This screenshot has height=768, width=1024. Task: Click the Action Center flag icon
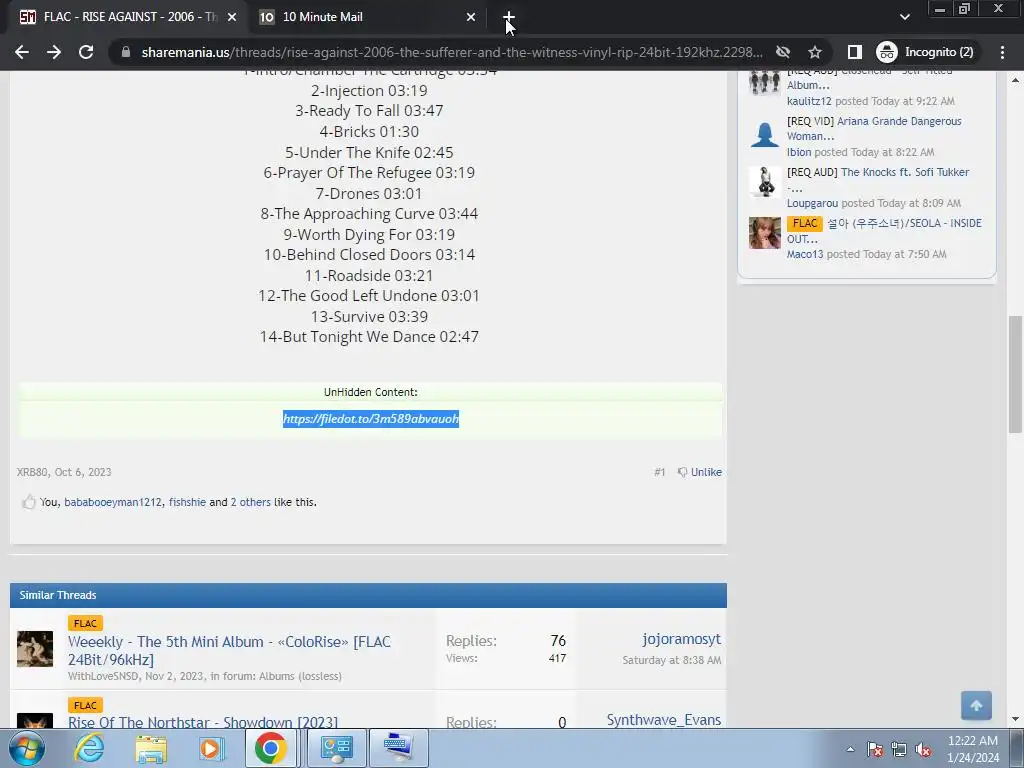click(875, 749)
